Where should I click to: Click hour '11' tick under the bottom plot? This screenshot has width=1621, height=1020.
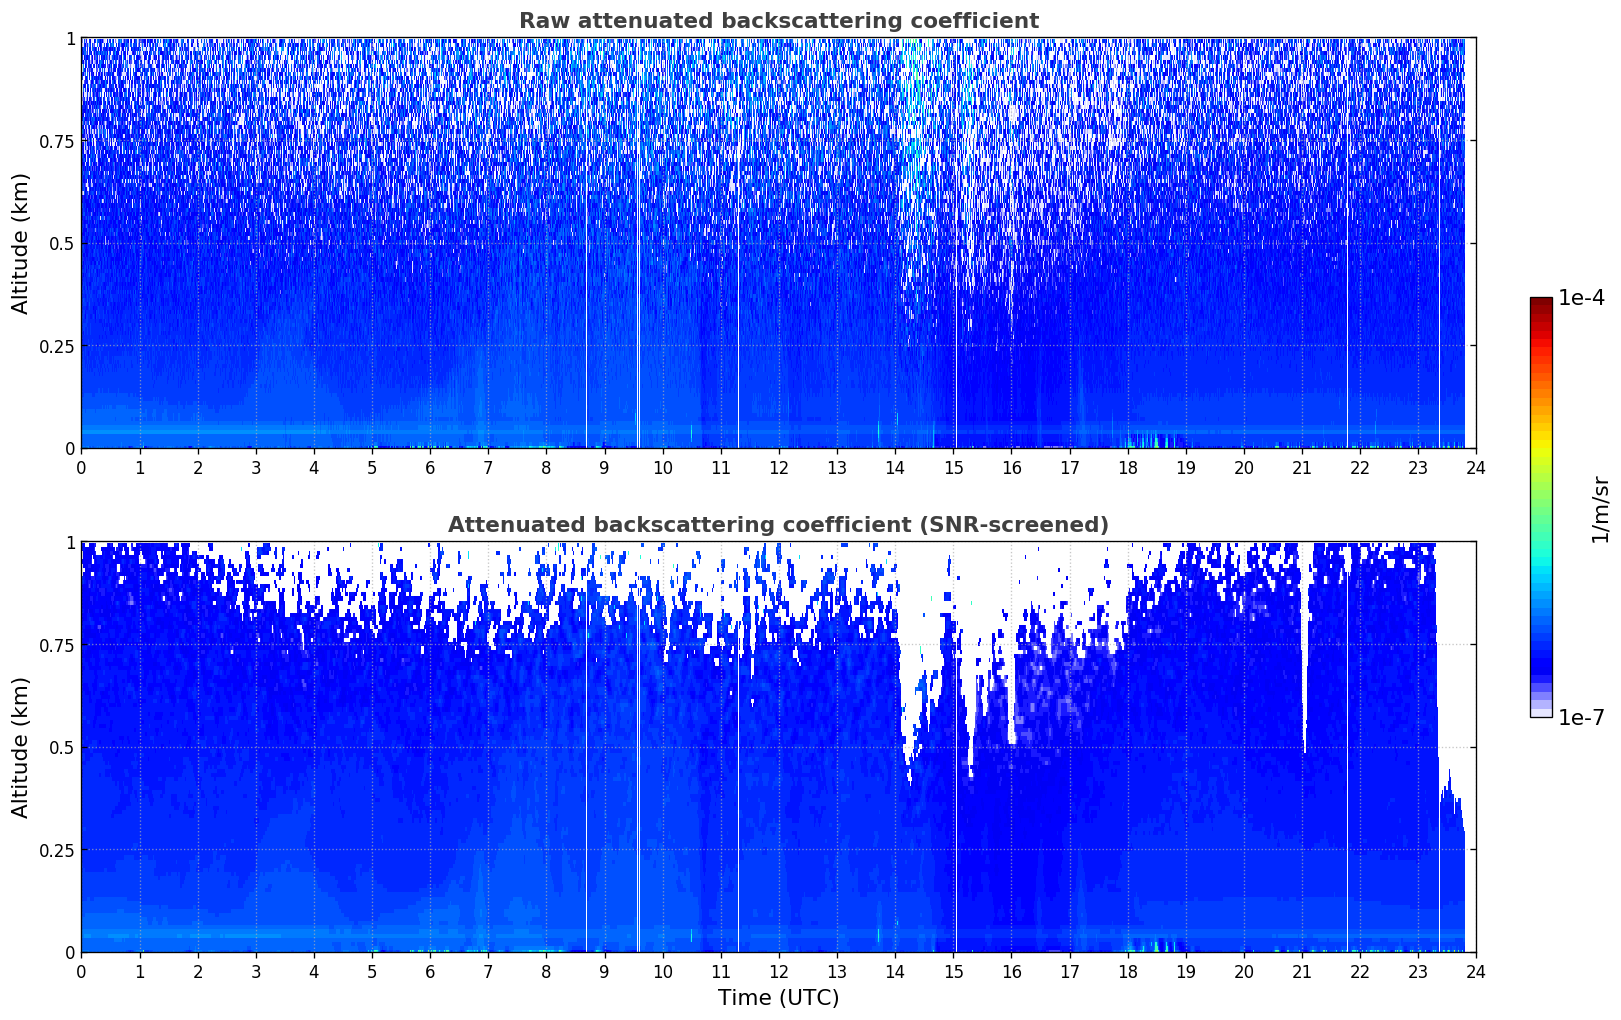pos(721,971)
